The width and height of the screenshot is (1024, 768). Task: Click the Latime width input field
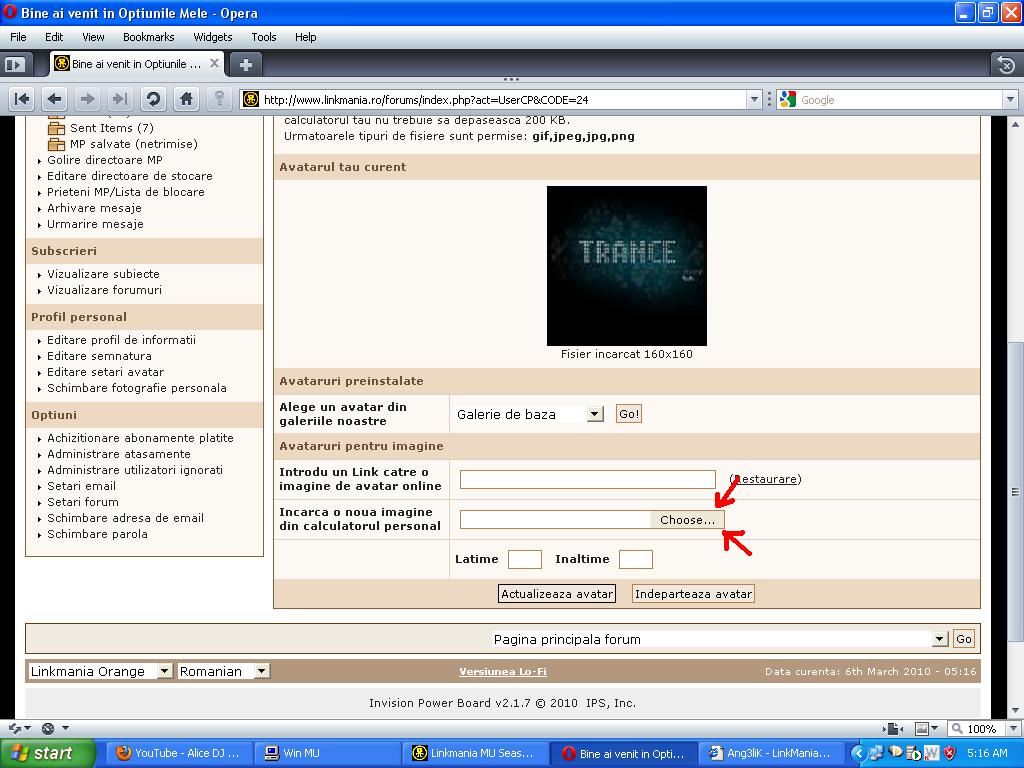[x=524, y=559]
